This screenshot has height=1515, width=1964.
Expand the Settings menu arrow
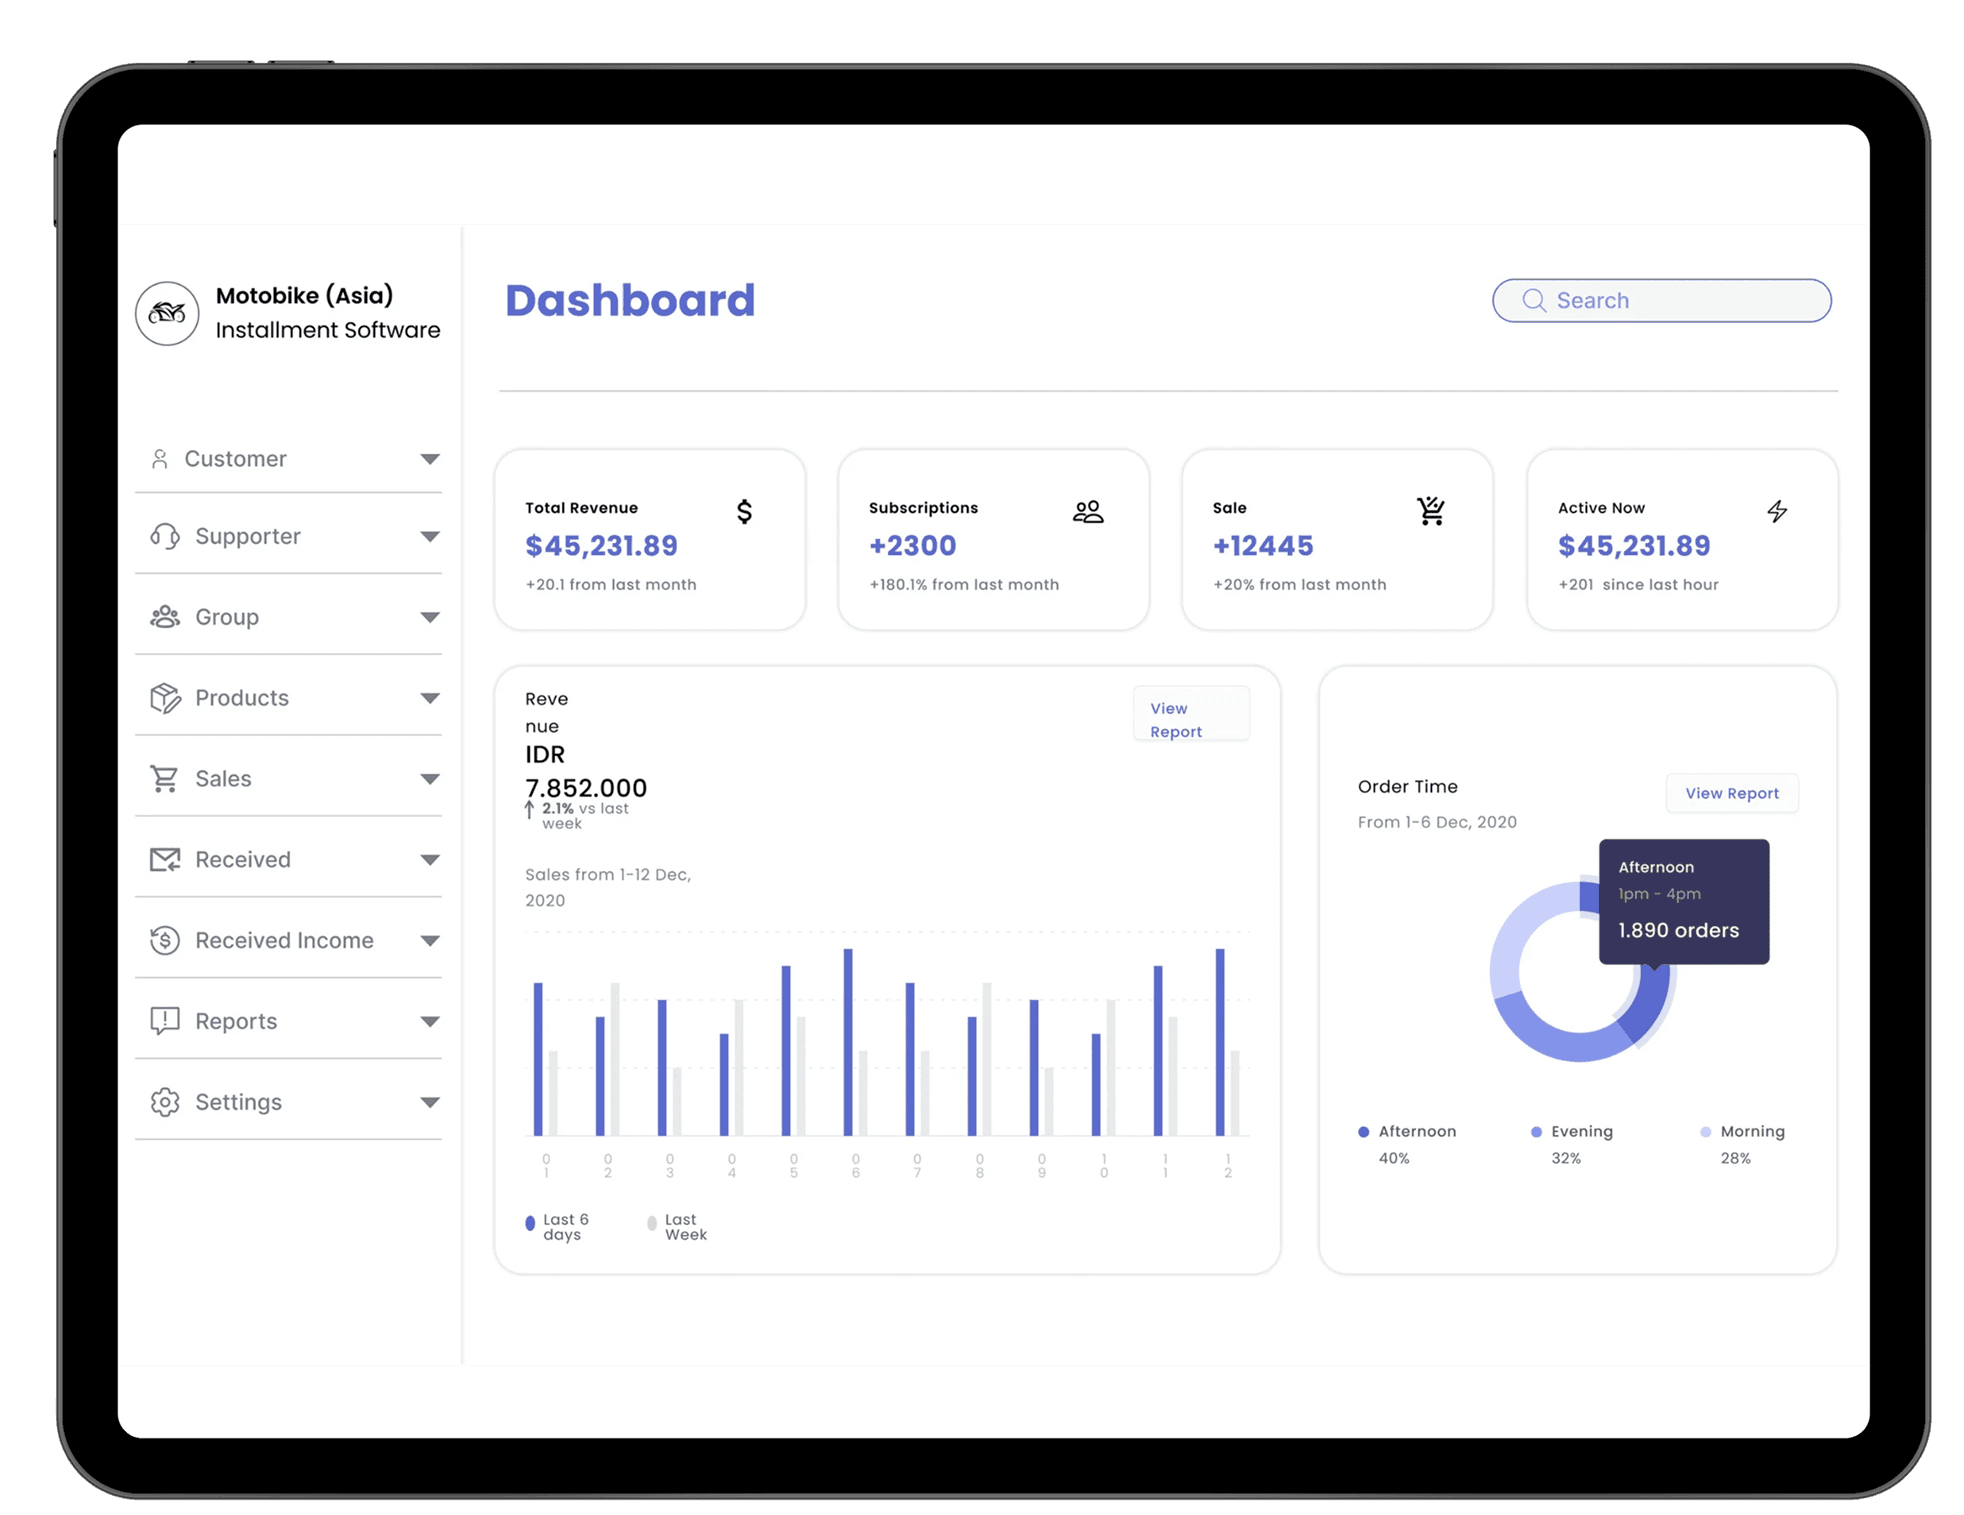[x=429, y=1103]
